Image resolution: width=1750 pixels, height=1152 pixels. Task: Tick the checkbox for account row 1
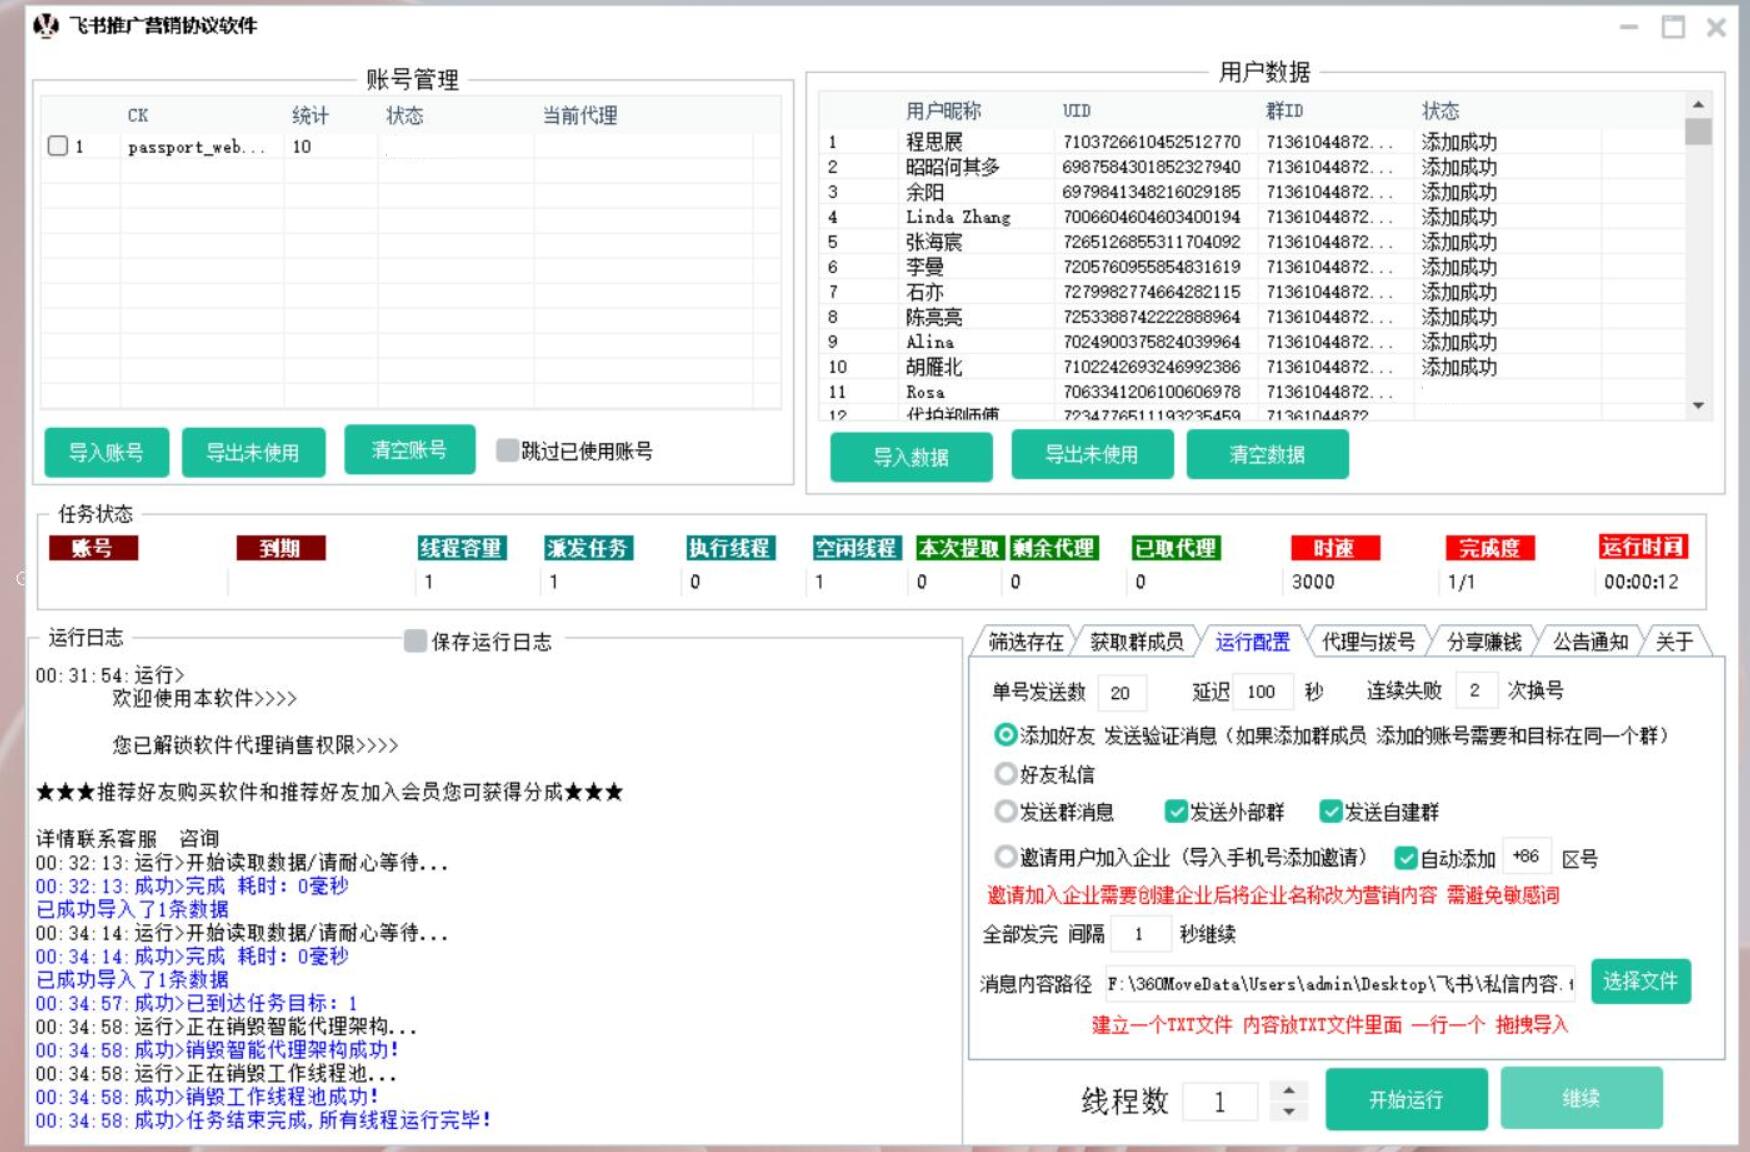pyautogui.click(x=58, y=146)
